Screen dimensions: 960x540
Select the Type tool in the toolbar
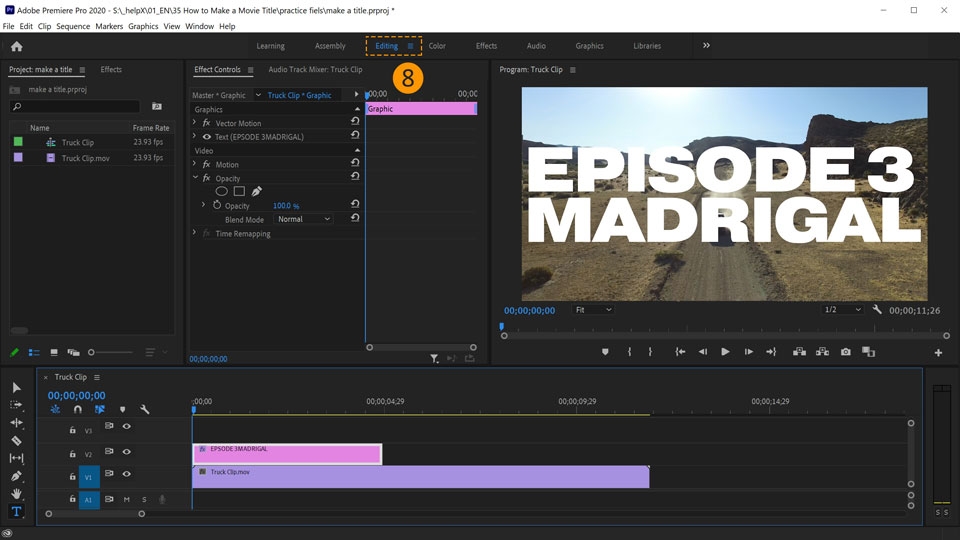coord(16,512)
